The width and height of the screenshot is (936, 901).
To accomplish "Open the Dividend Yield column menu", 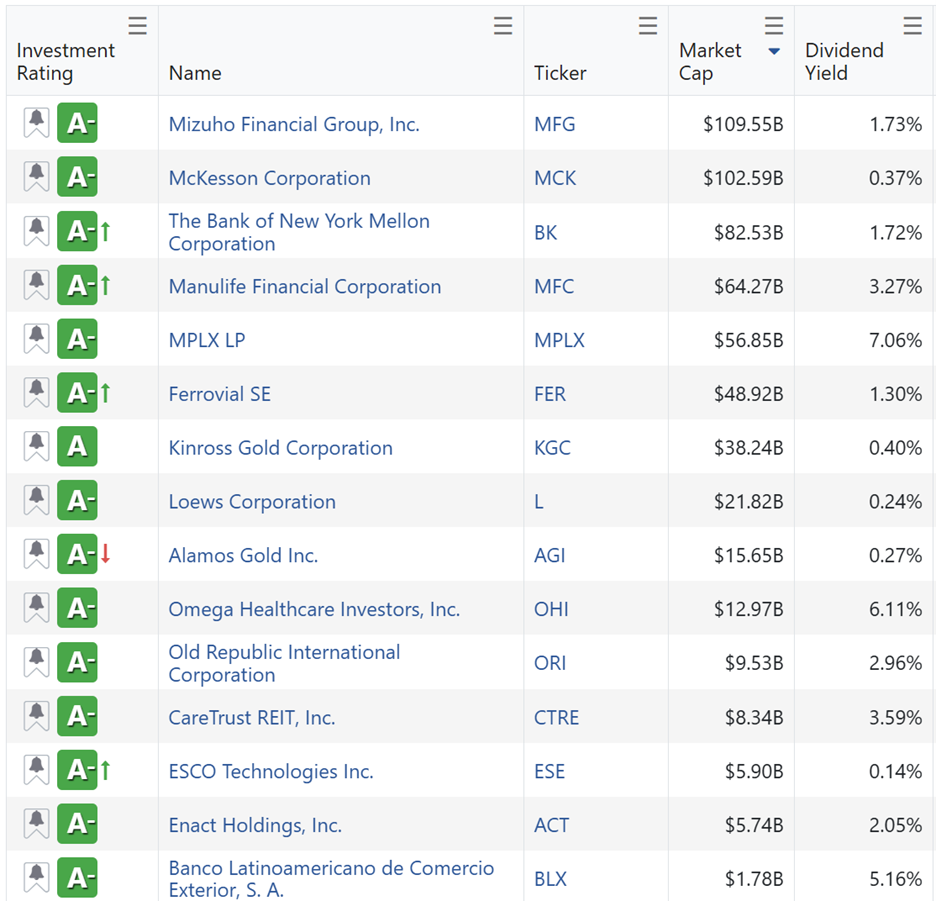I will (x=912, y=26).
